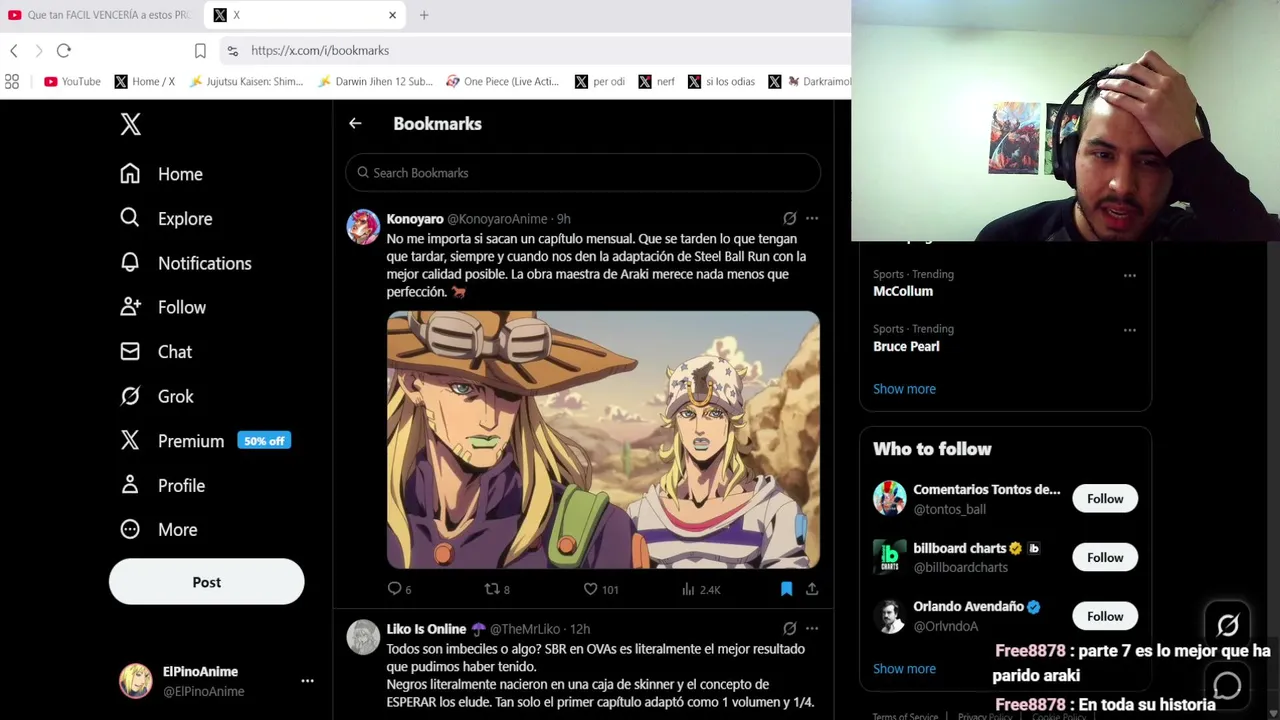Show more Who to follow suggestions
The height and width of the screenshot is (720, 1280).
pyautogui.click(x=904, y=669)
